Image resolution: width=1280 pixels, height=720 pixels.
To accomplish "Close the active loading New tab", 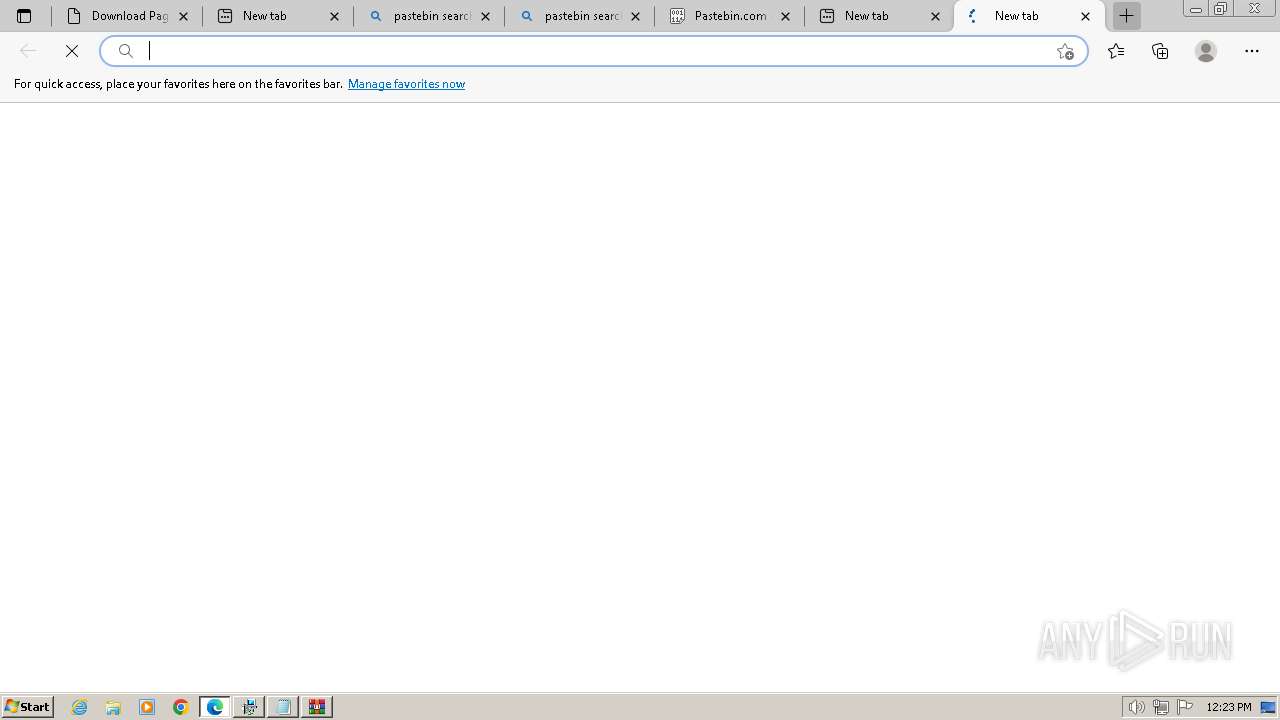I will point(1085,16).
